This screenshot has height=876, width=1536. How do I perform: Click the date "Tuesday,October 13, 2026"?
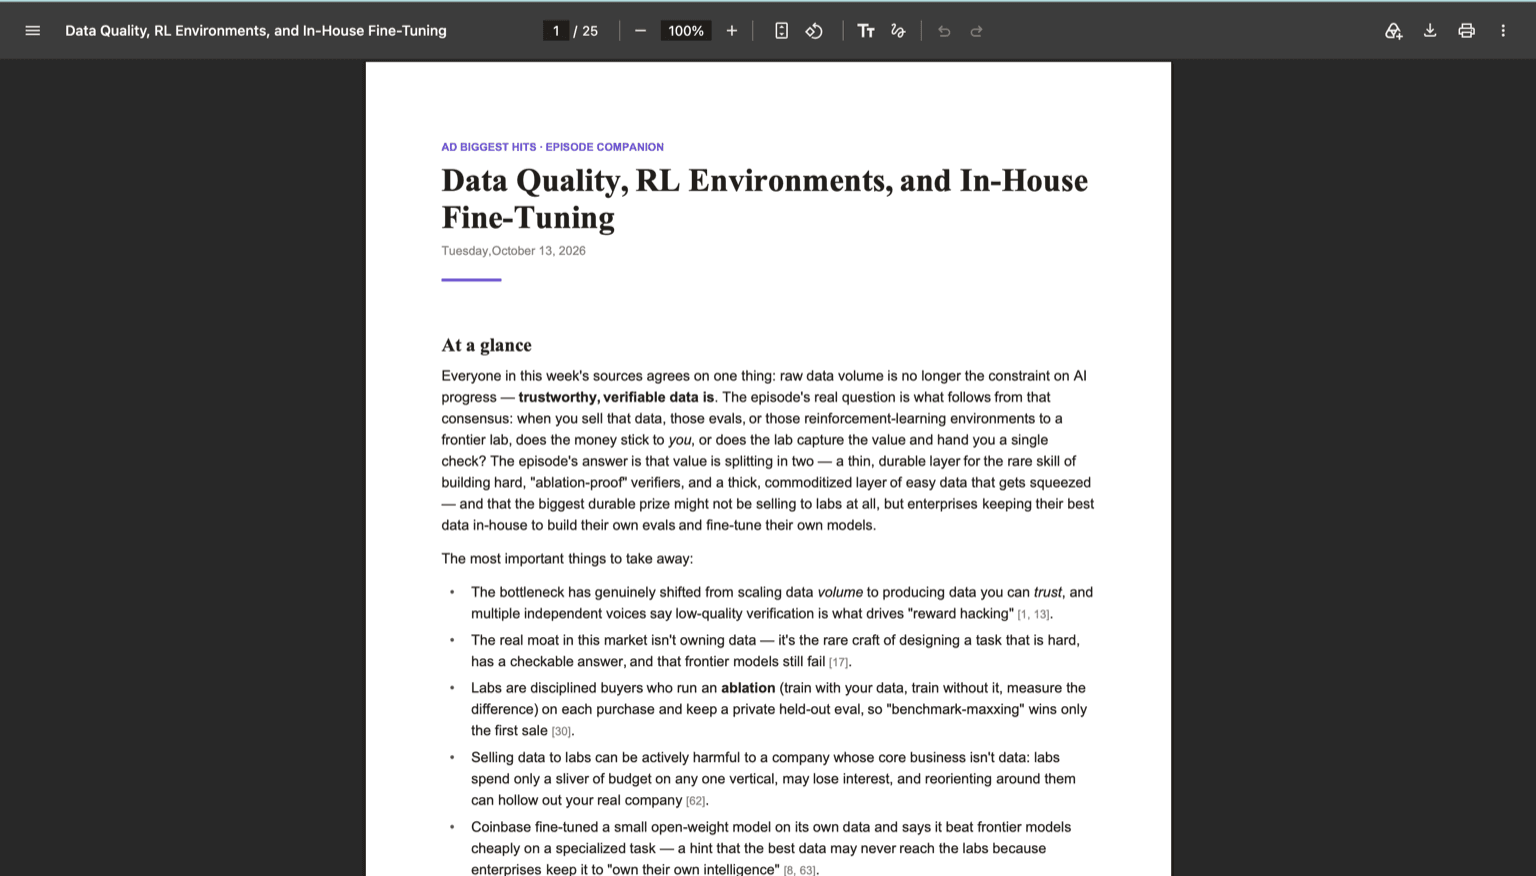point(514,251)
